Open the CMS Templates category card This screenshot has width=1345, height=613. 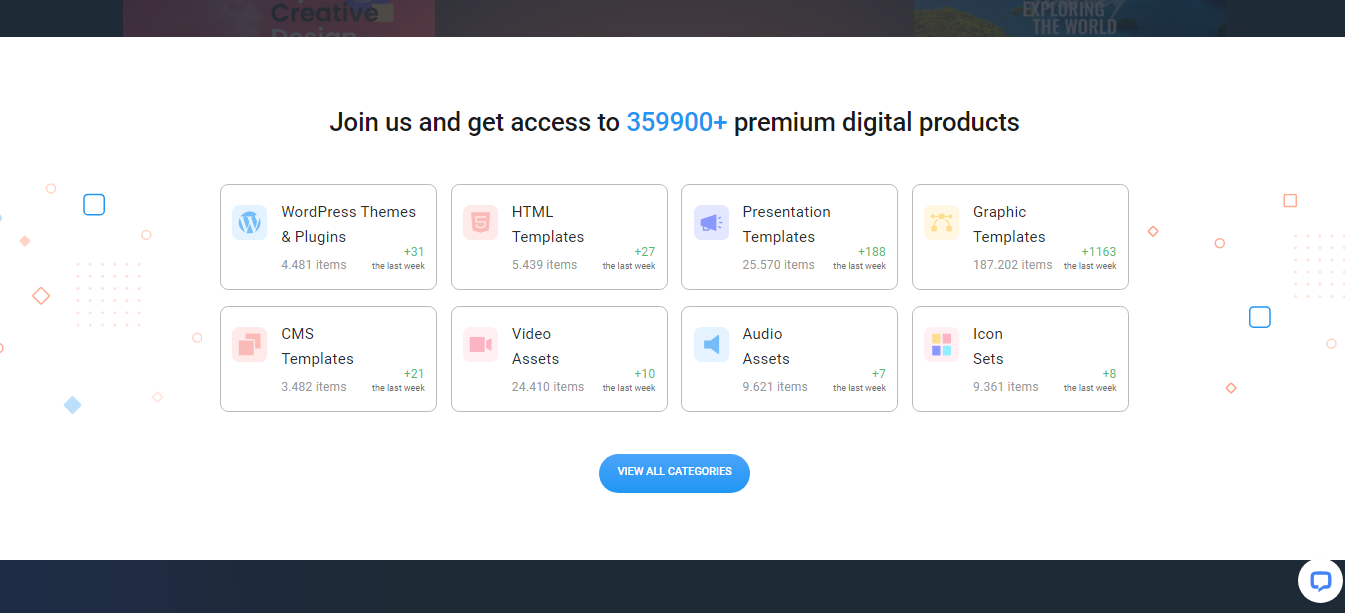pos(328,359)
